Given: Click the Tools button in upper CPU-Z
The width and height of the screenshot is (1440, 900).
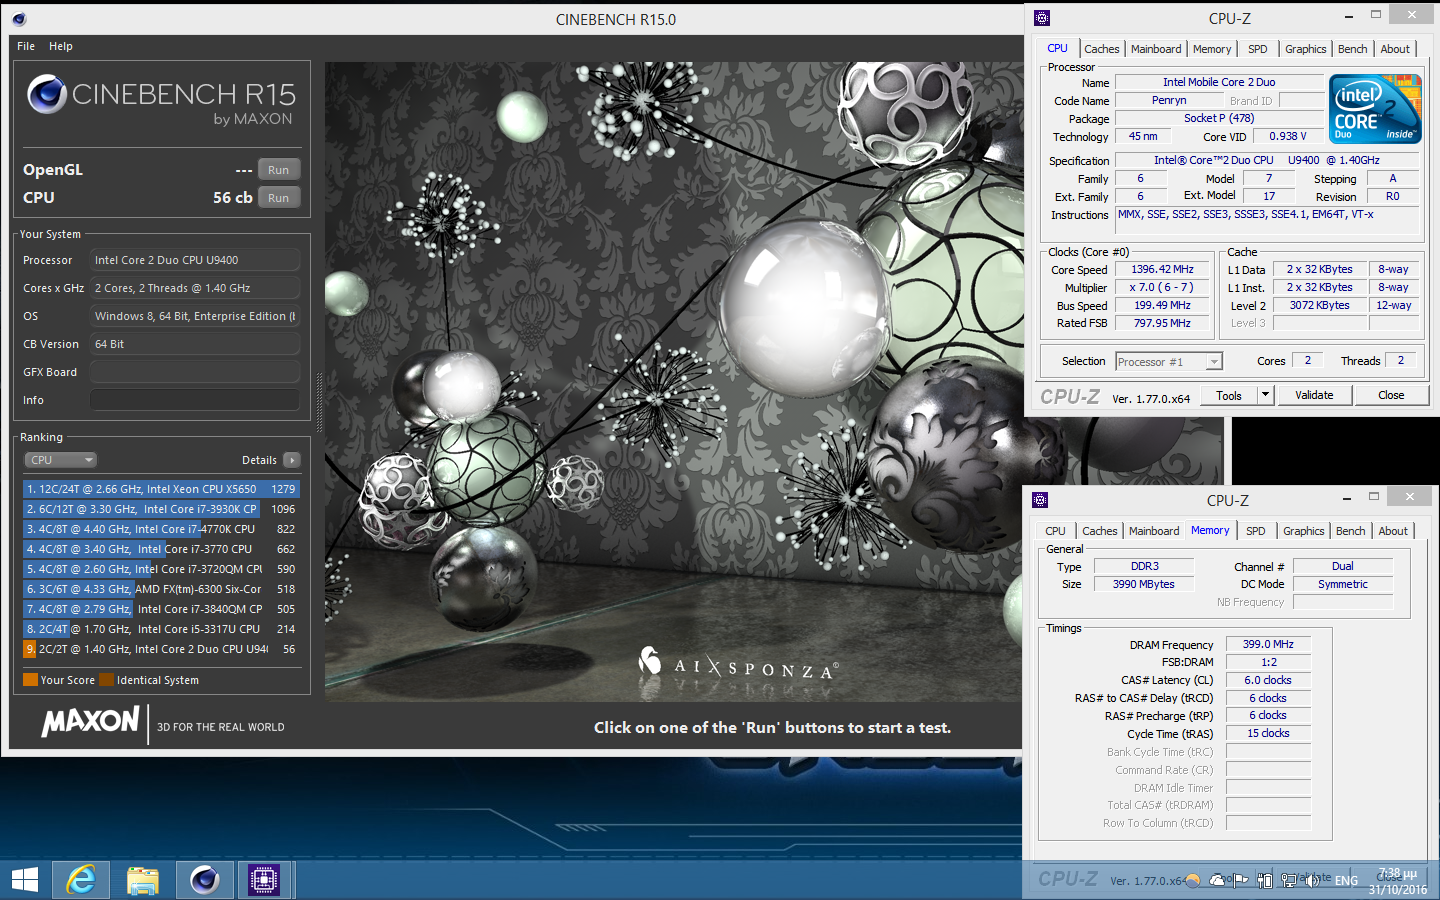Looking at the screenshot, I should coord(1229,395).
